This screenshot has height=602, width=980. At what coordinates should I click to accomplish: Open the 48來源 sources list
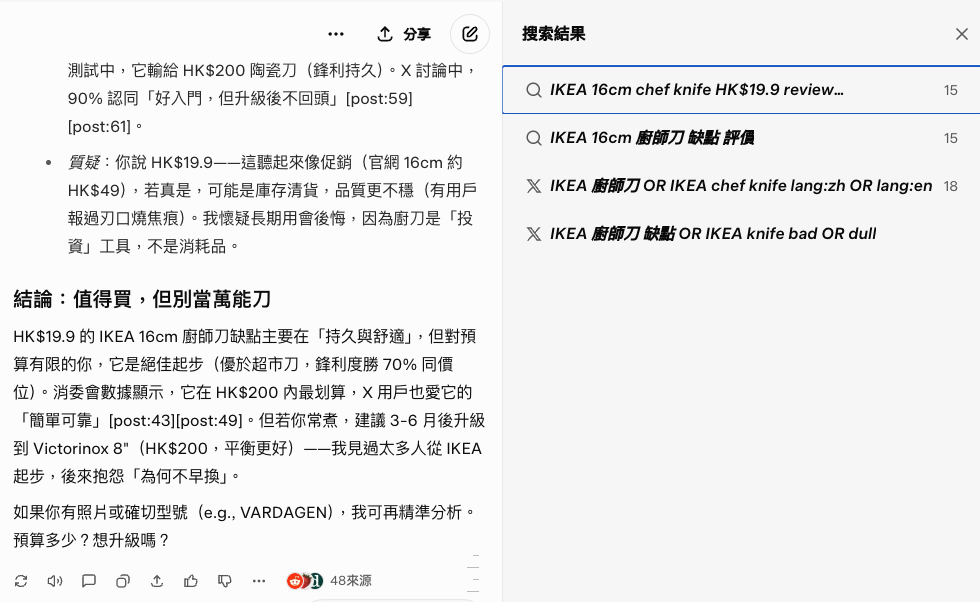tap(350, 580)
